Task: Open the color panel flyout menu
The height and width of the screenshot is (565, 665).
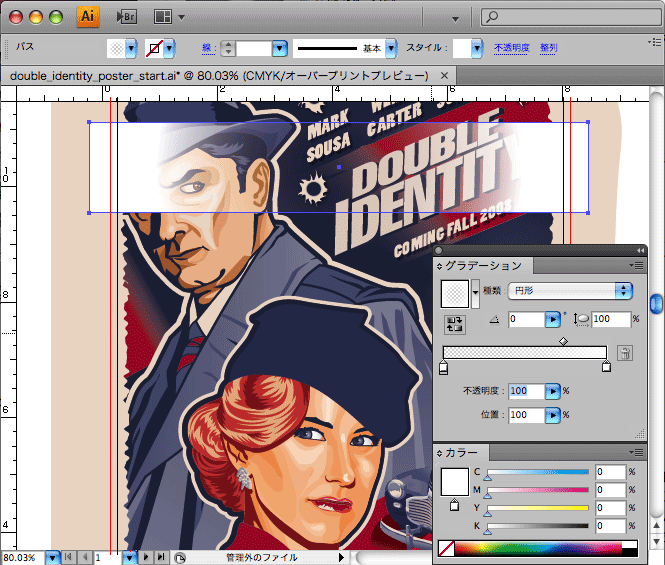Action: 637,452
